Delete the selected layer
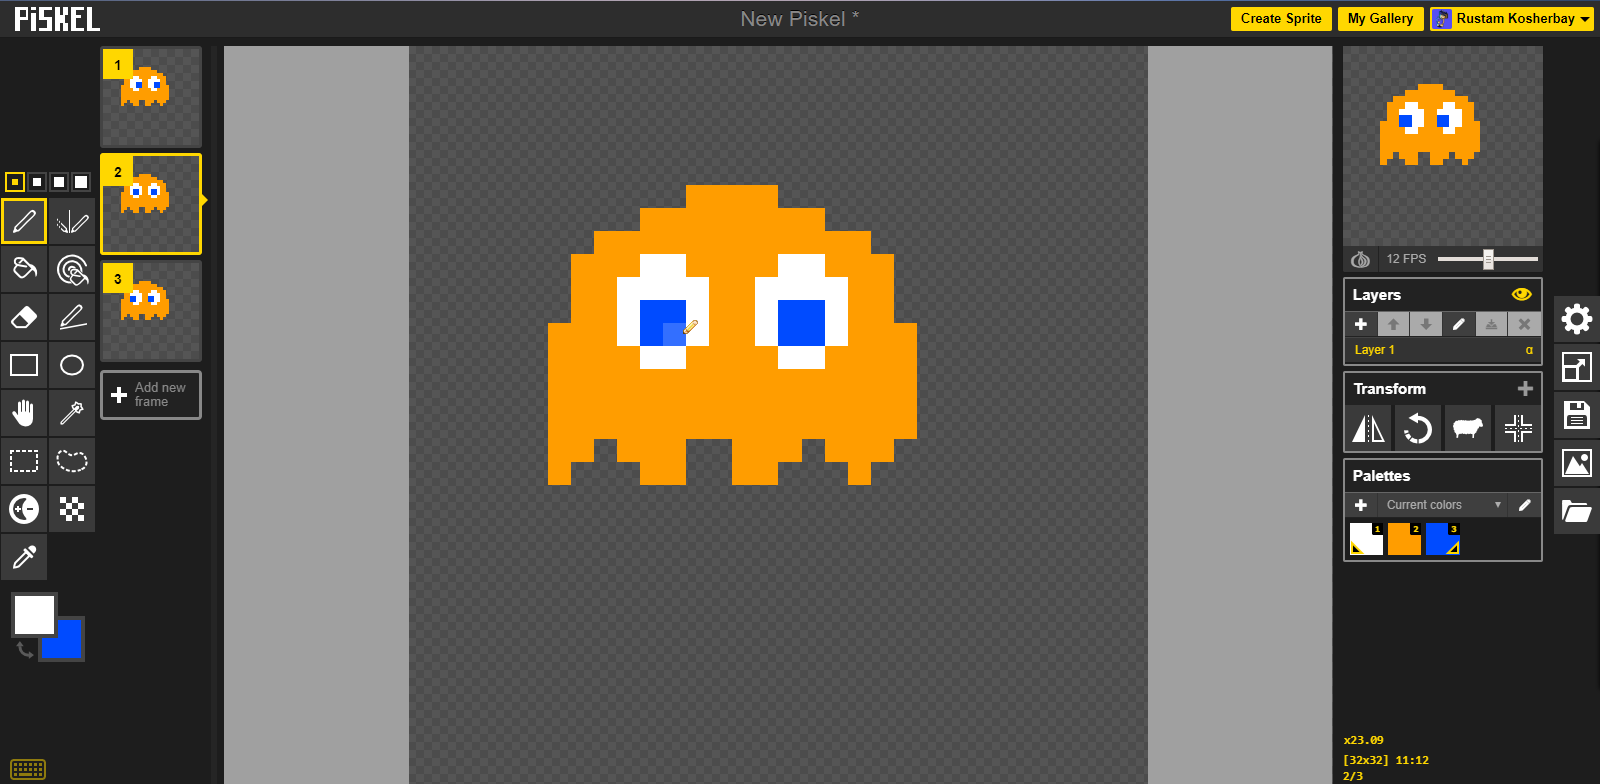 click(x=1524, y=324)
